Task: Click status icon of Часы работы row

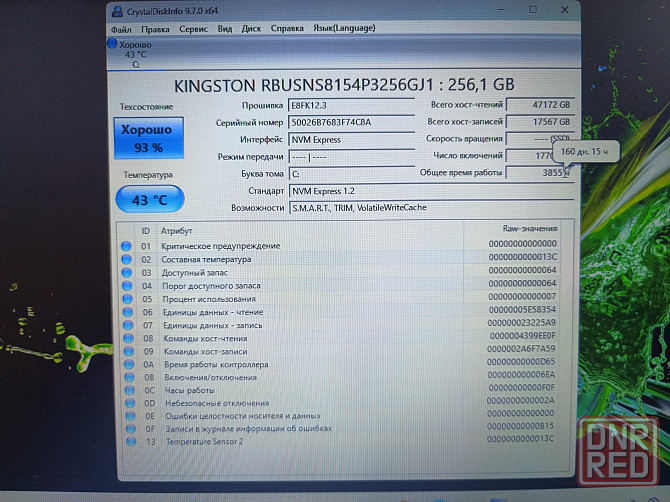Action: click(x=130, y=390)
